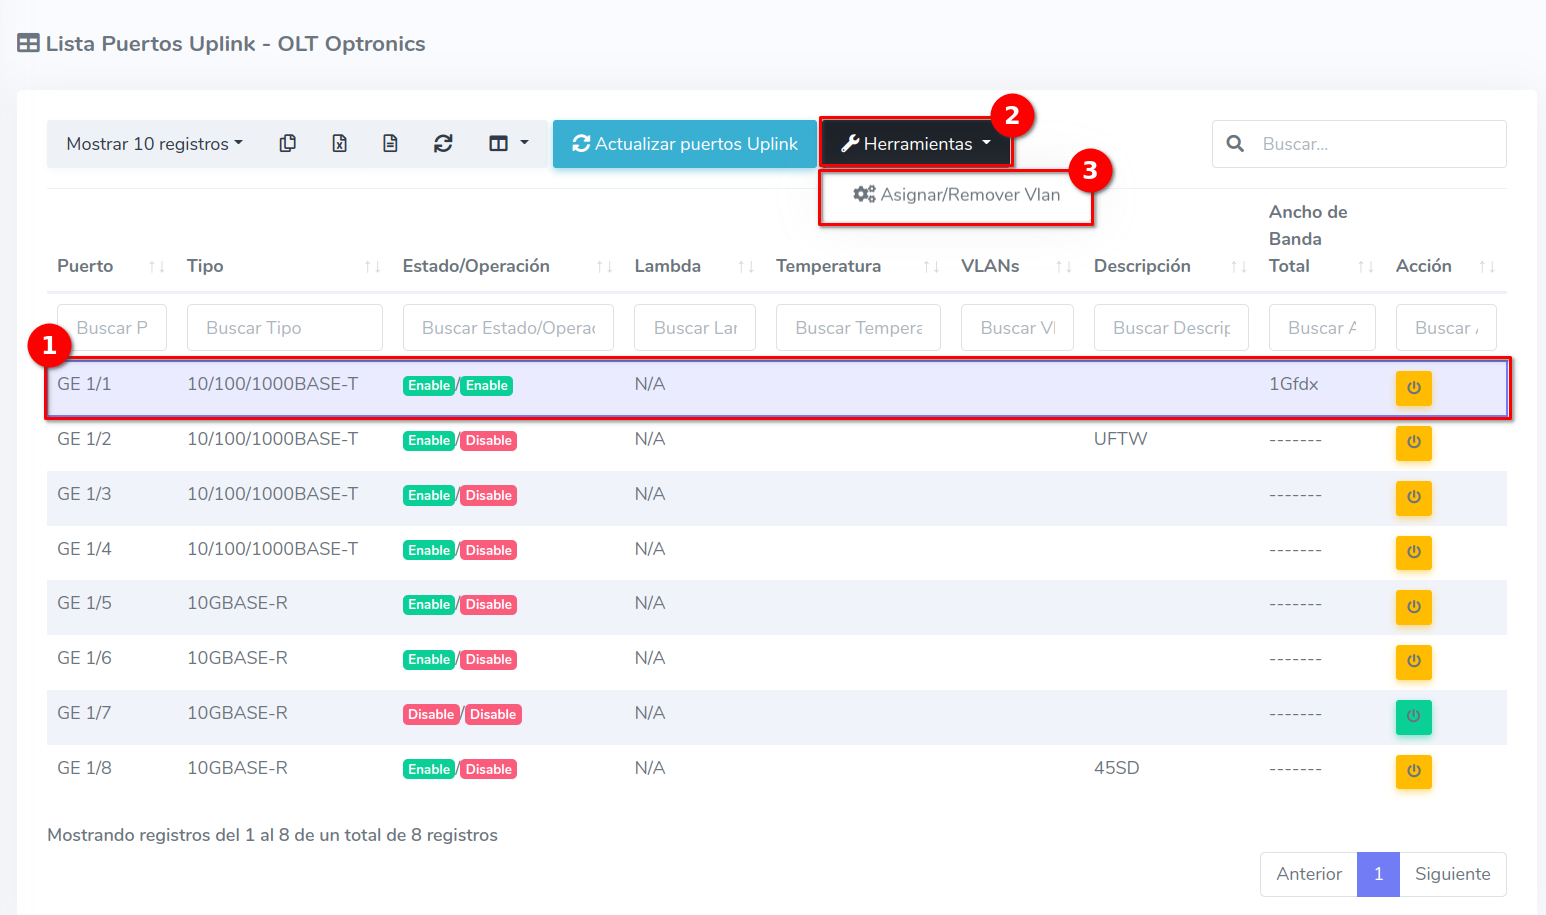Focus the Buscar Tipo filter field

[x=284, y=328]
